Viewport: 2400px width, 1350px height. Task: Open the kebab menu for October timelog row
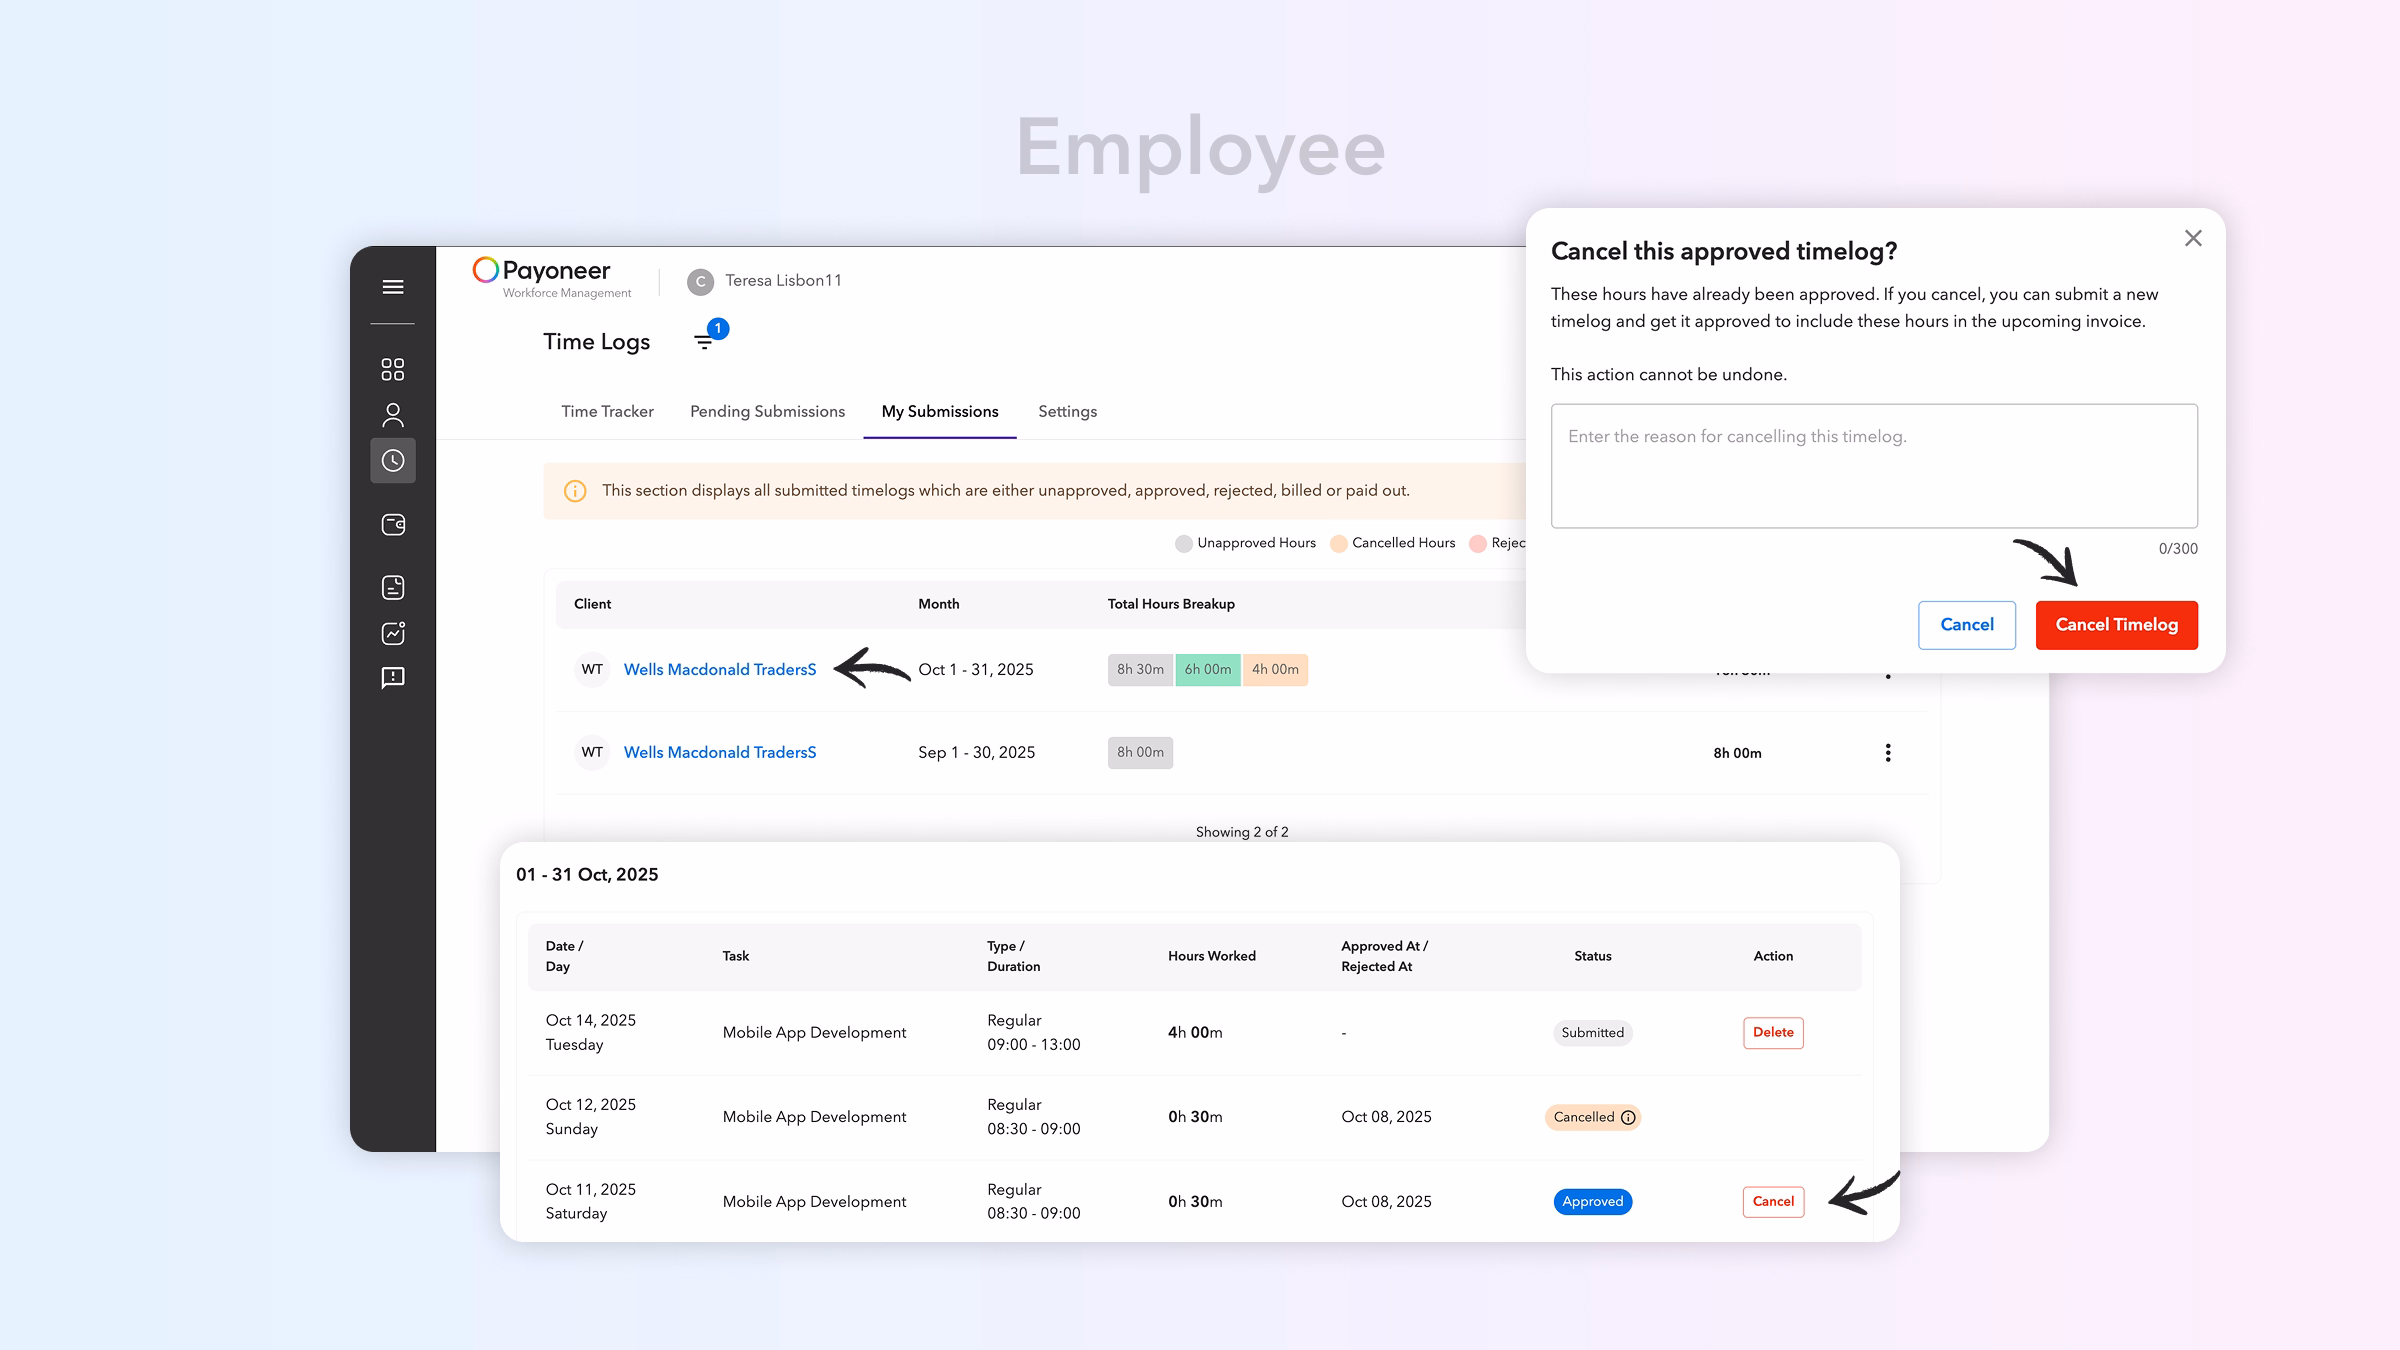coord(1888,670)
